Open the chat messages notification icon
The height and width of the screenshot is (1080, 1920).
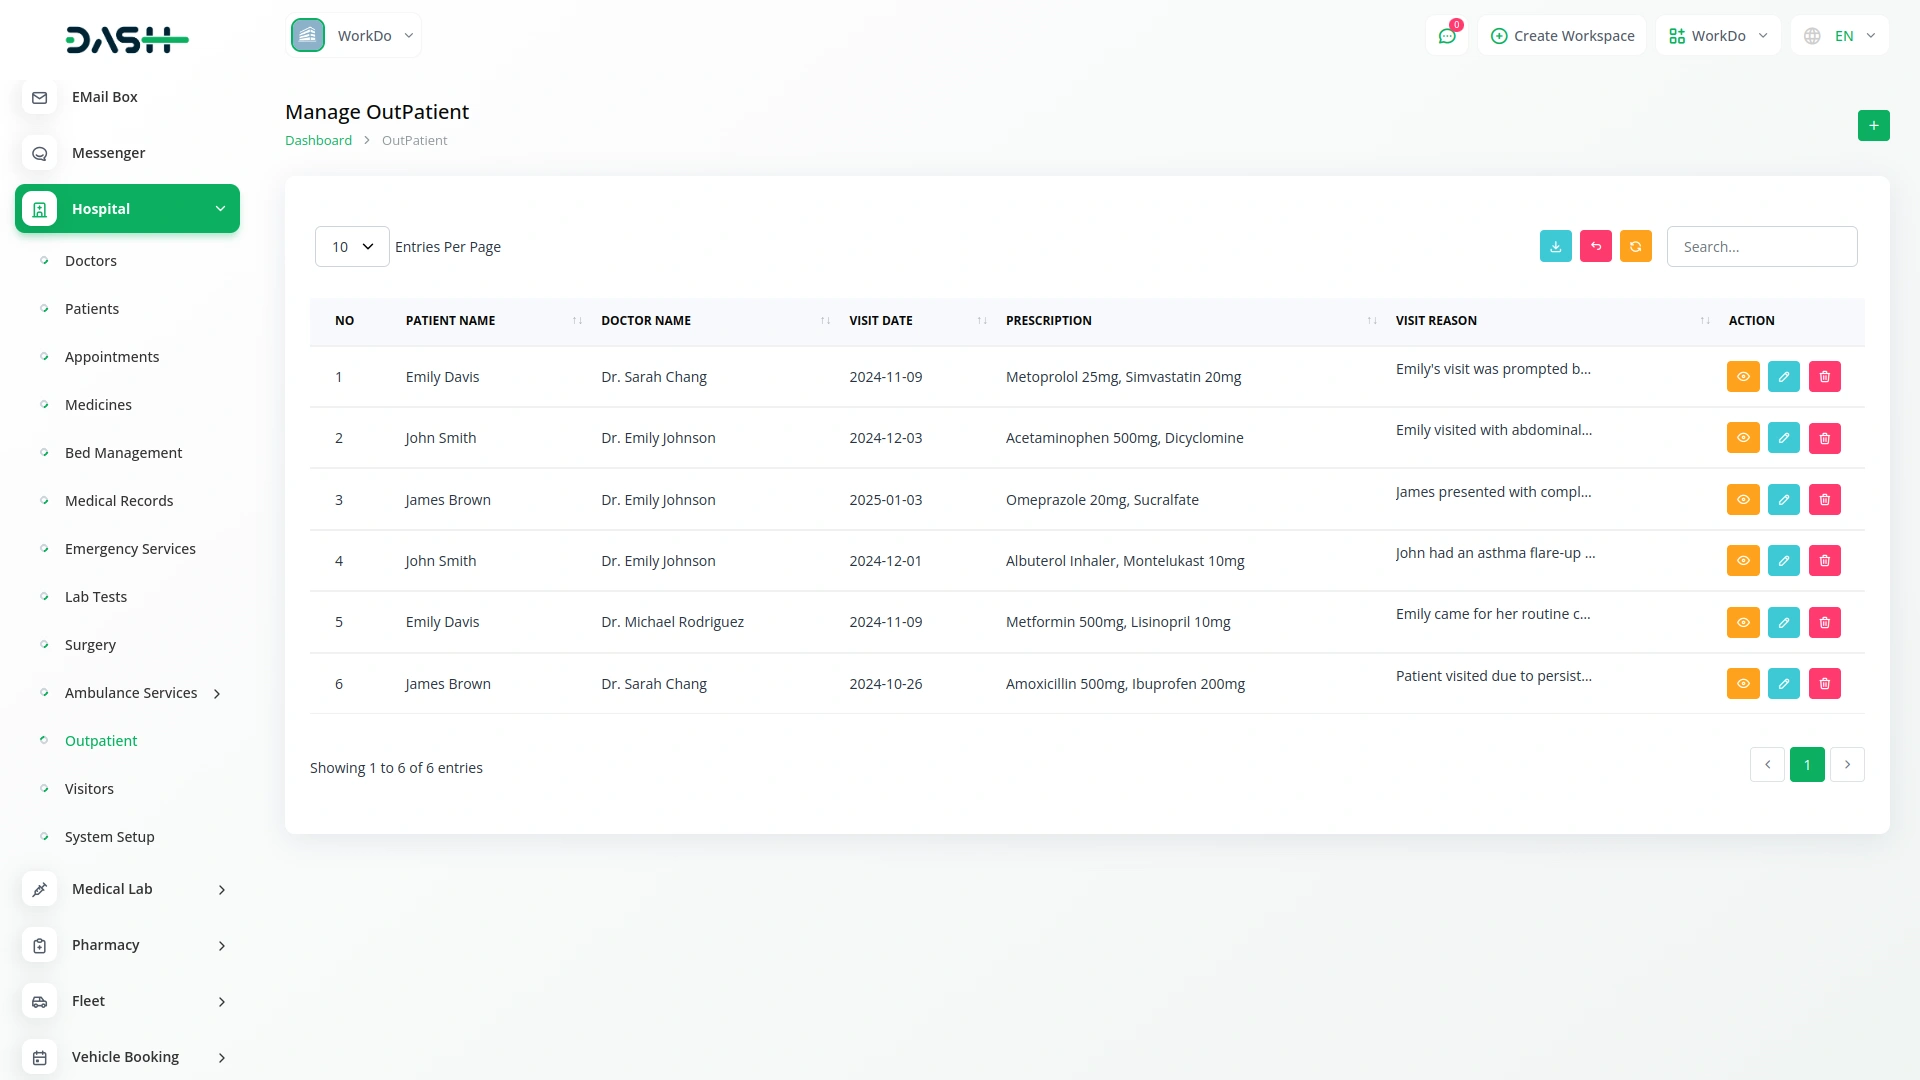tap(1446, 36)
